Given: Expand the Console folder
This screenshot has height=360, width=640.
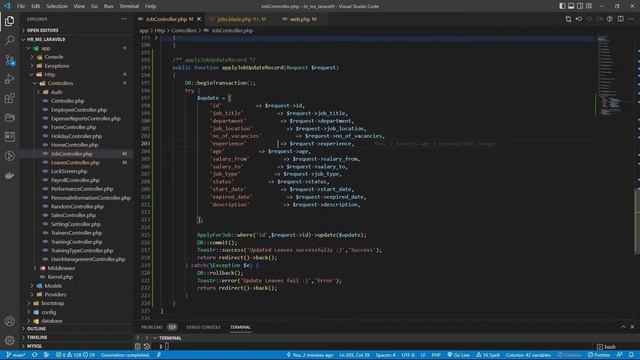Looking at the screenshot, I should pos(77,57).
